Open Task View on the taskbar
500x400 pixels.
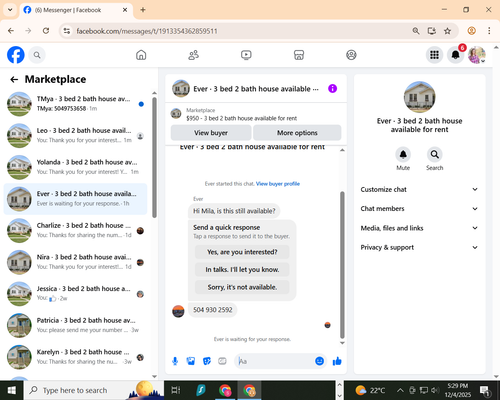coord(176,390)
